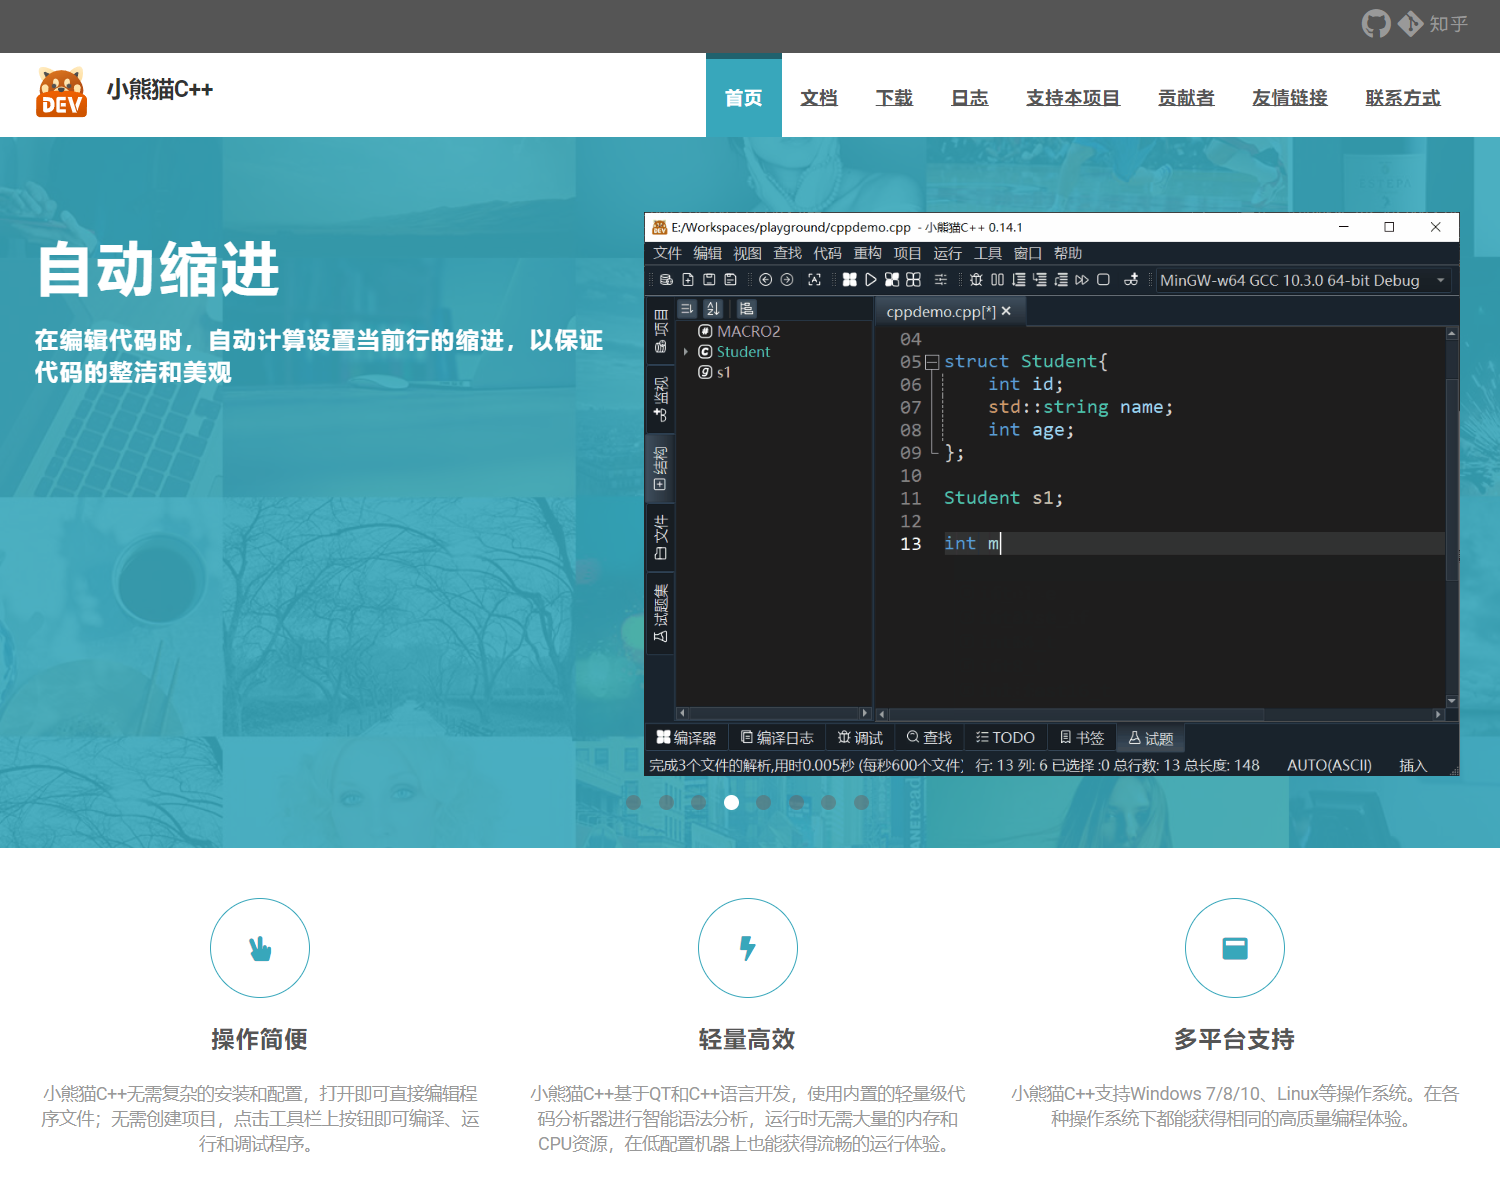Click the Run triangle icon in IDE toolbar
The height and width of the screenshot is (1180, 1500).
click(871, 280)
